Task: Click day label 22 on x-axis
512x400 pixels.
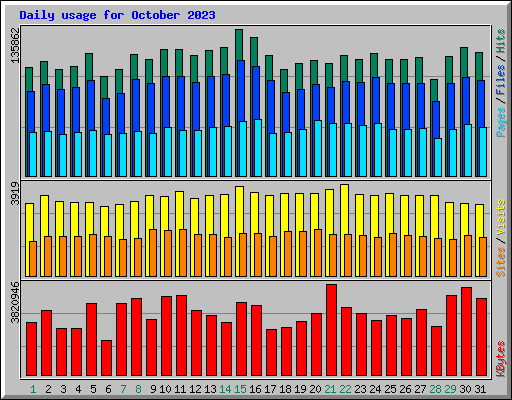Action: (x=345, y=389)
